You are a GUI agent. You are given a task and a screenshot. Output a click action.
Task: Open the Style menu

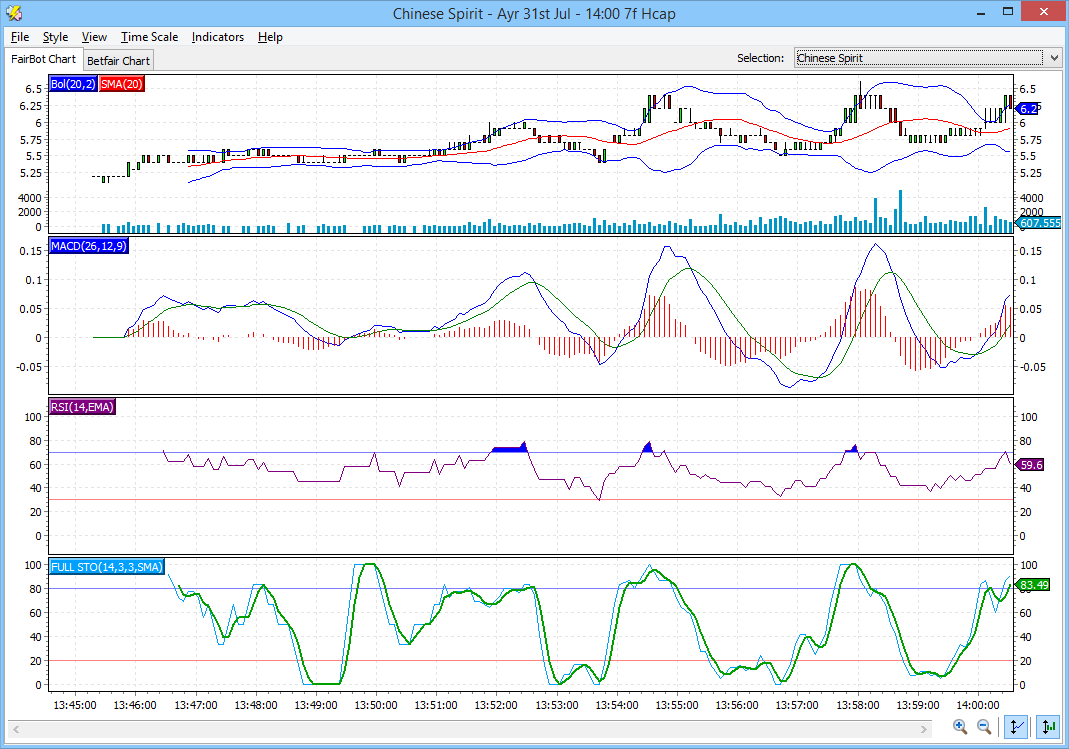coord(55,37)
